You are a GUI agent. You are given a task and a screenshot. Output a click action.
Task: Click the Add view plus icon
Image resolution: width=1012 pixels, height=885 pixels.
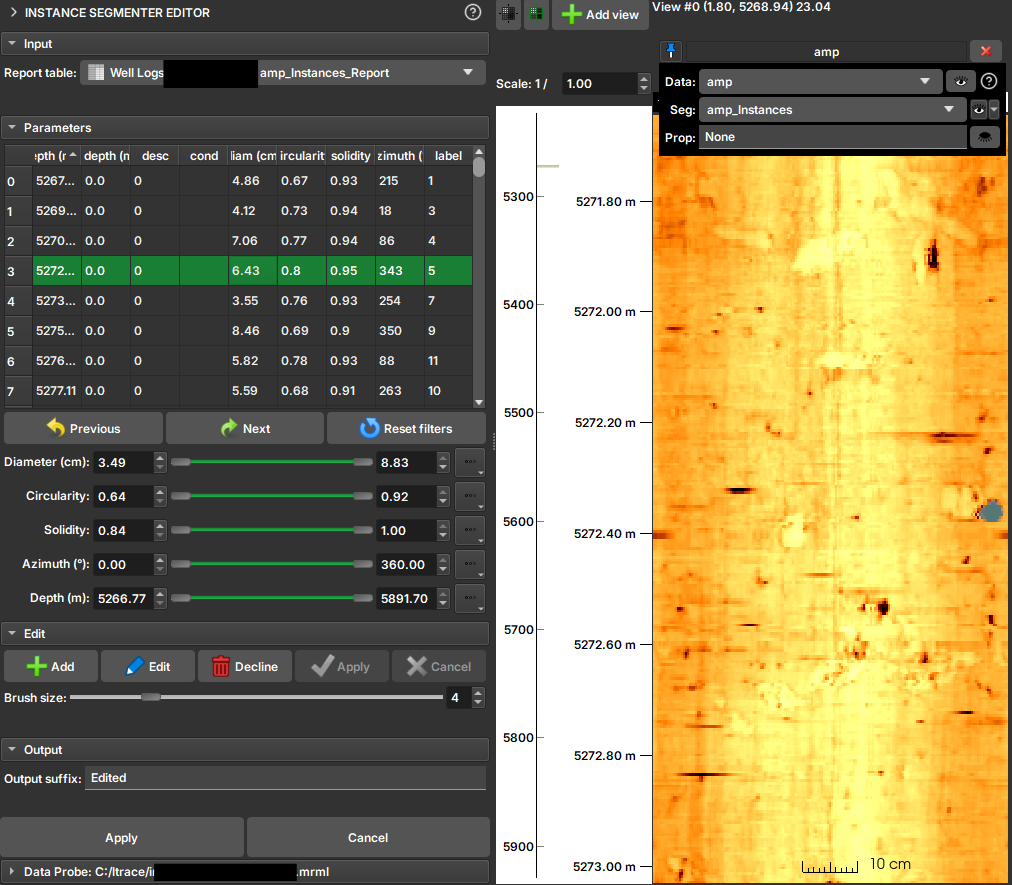(570, 14)
